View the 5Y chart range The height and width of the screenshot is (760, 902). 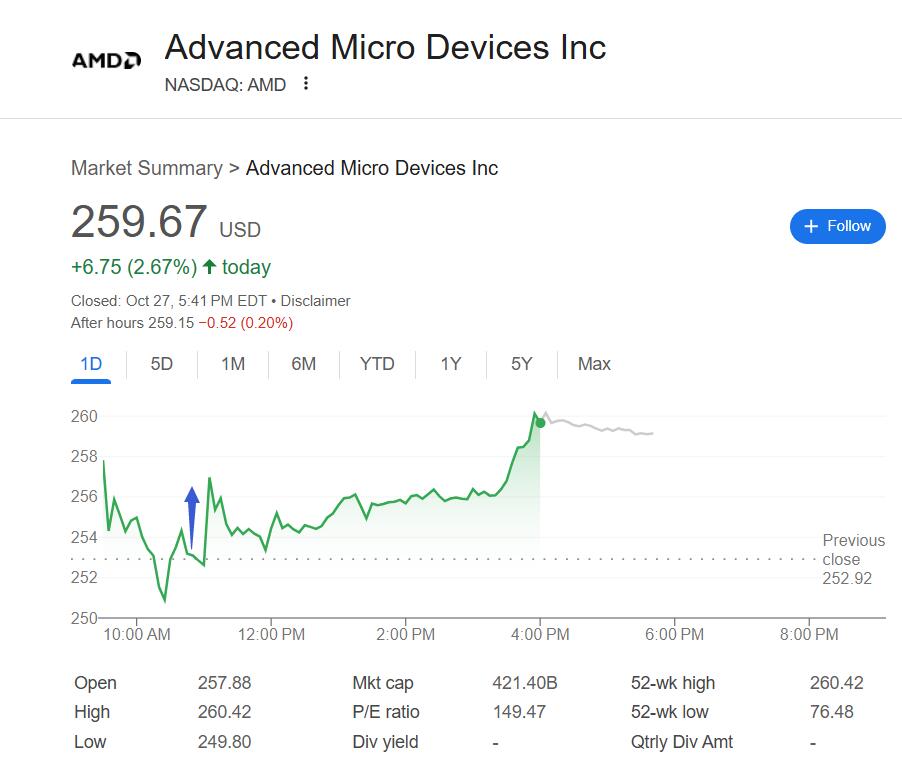[522, 364]
